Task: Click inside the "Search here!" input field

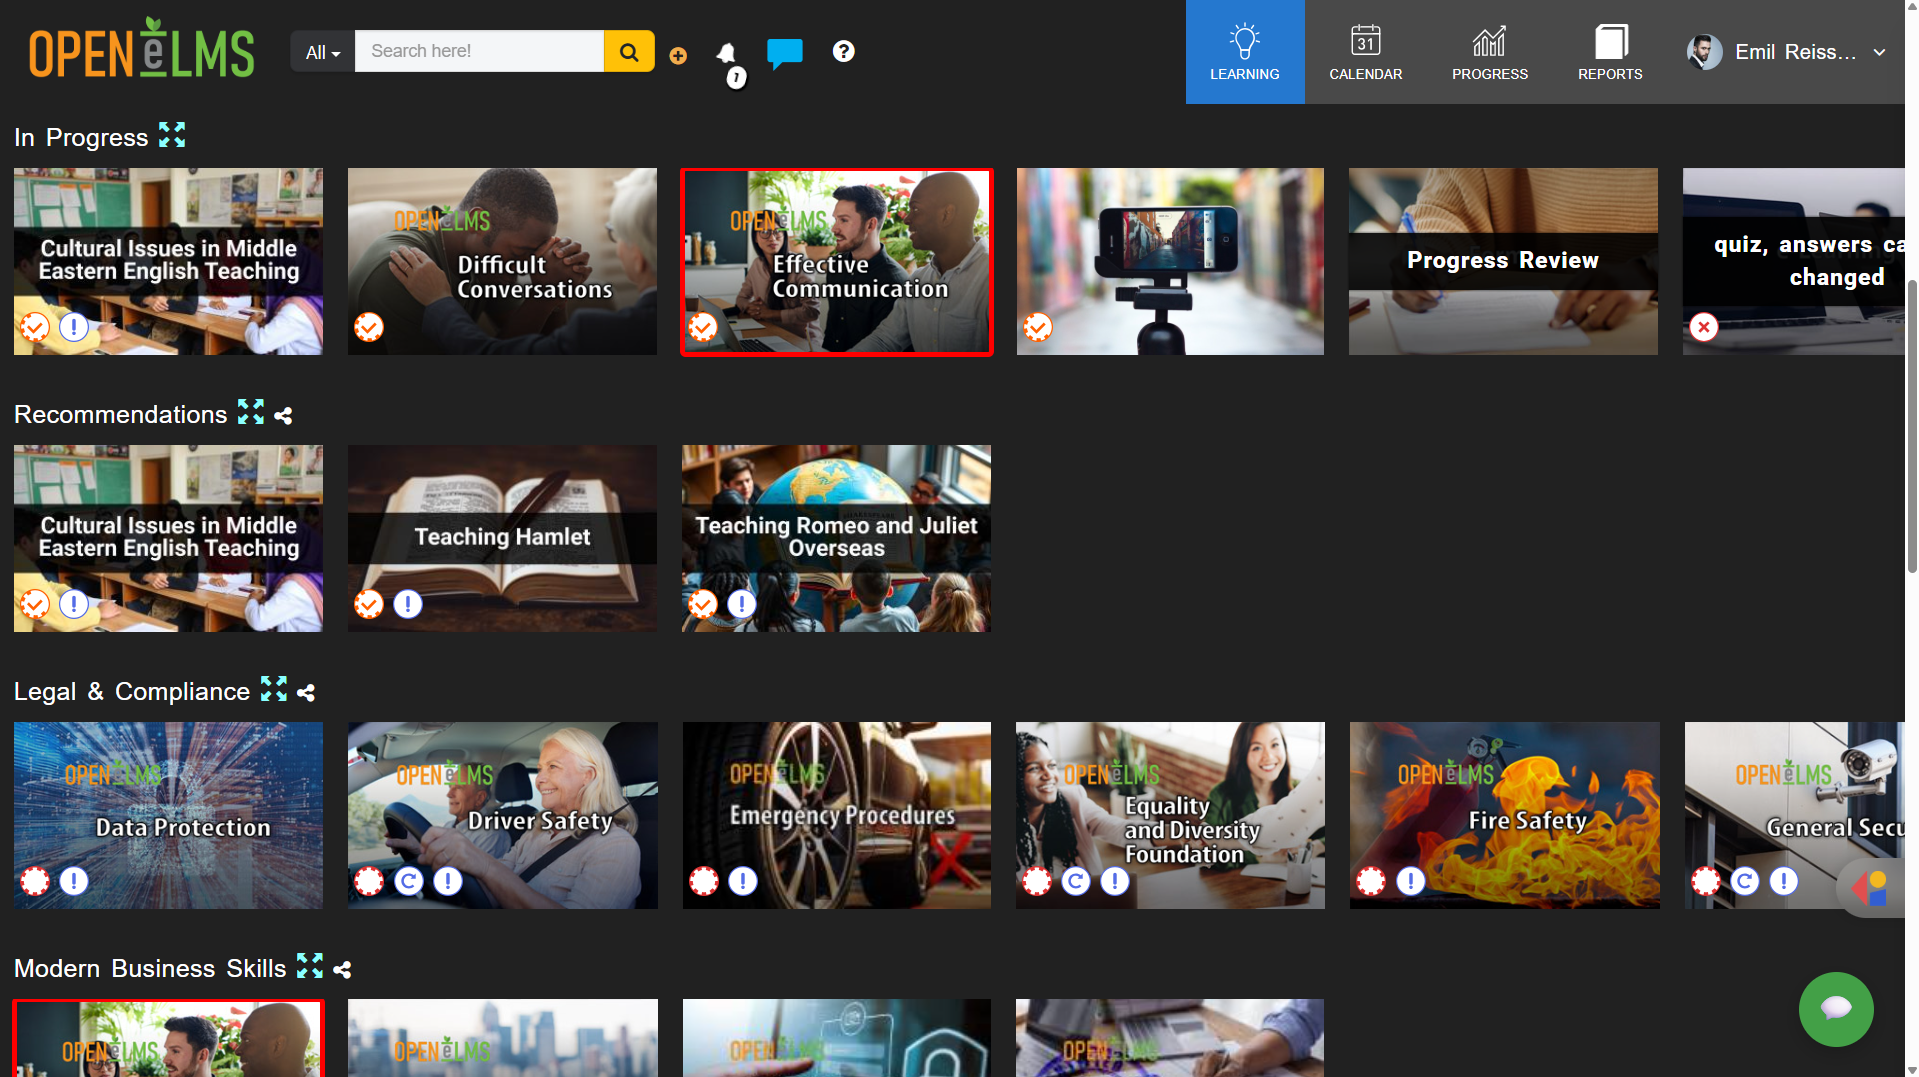Action: [x=480, y=50]
